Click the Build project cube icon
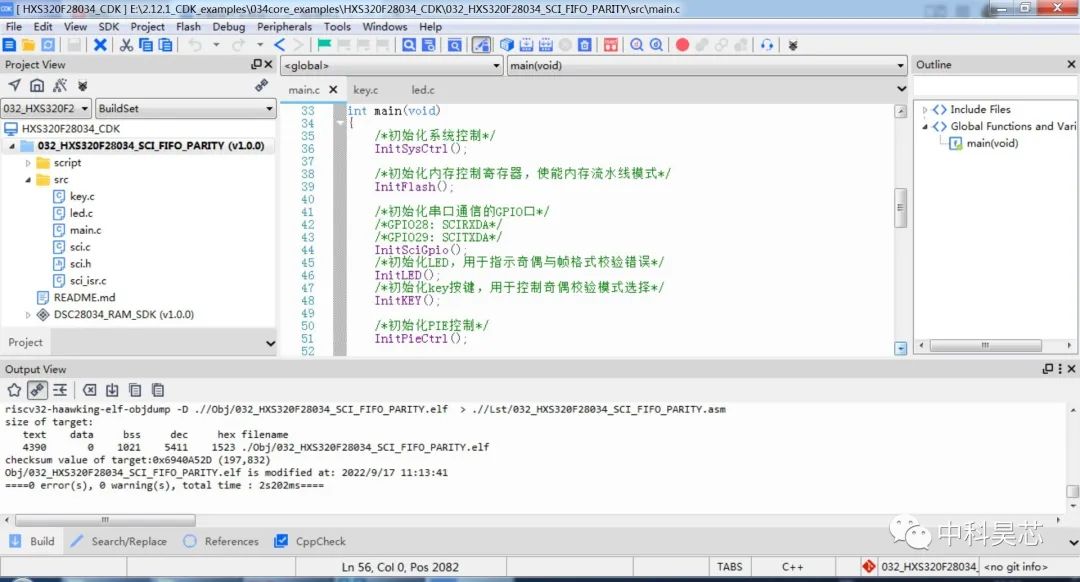Image resolution: width=1080 pixels, height=582 pixels. tap(507, 45)
